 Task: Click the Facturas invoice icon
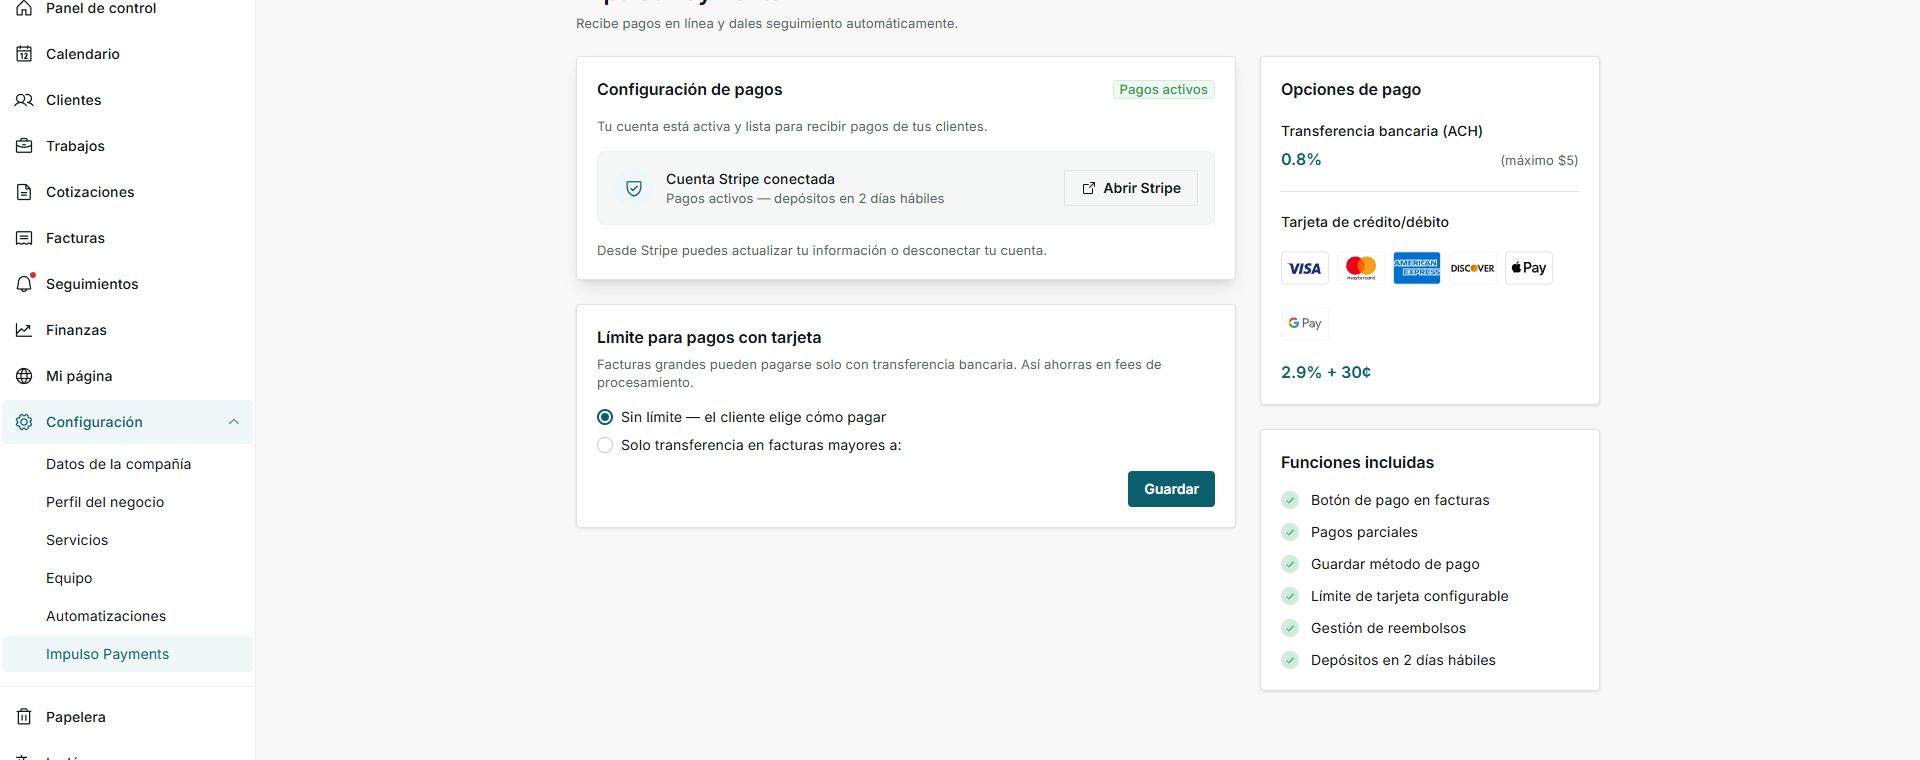pos(24,238)
